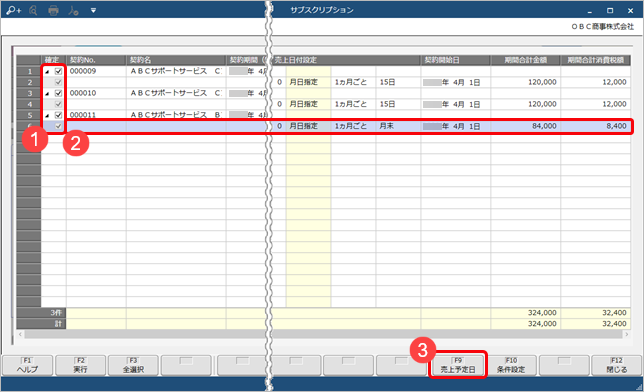Select all using F3 全選択 button
644x392 pixels.
(133, 365)
